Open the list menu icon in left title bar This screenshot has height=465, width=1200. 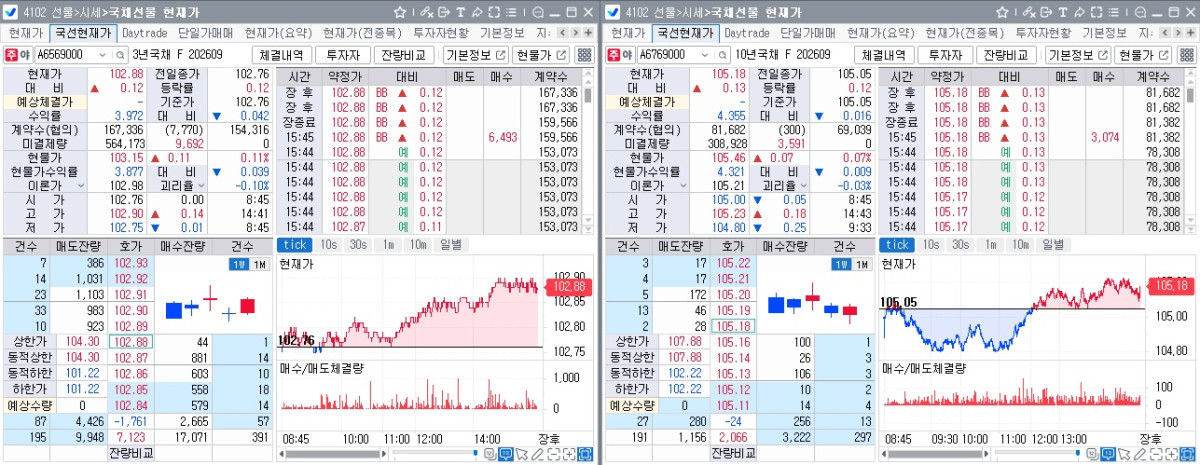point(511,12)
